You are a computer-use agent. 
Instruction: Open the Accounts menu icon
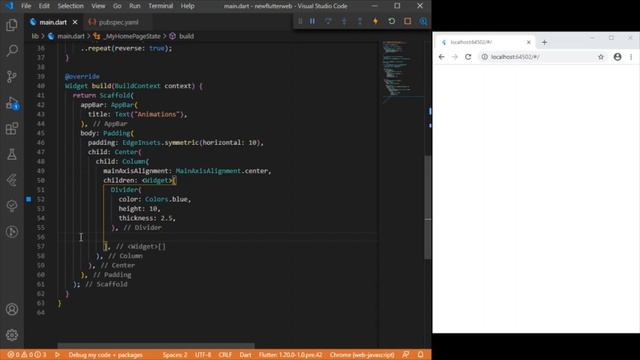(12, 309)
